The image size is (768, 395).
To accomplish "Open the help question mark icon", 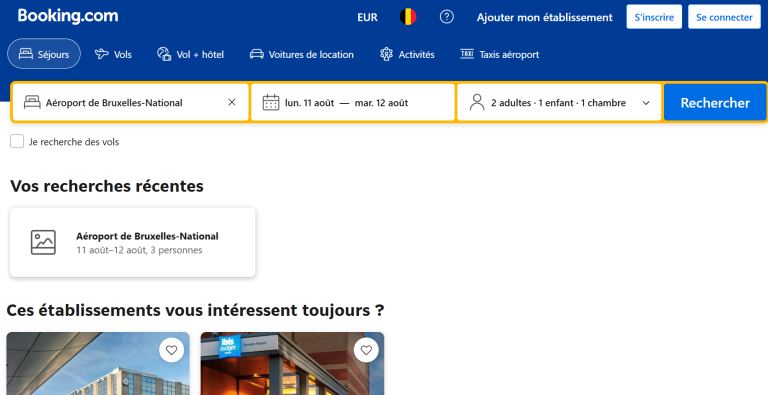I will 446,17.
